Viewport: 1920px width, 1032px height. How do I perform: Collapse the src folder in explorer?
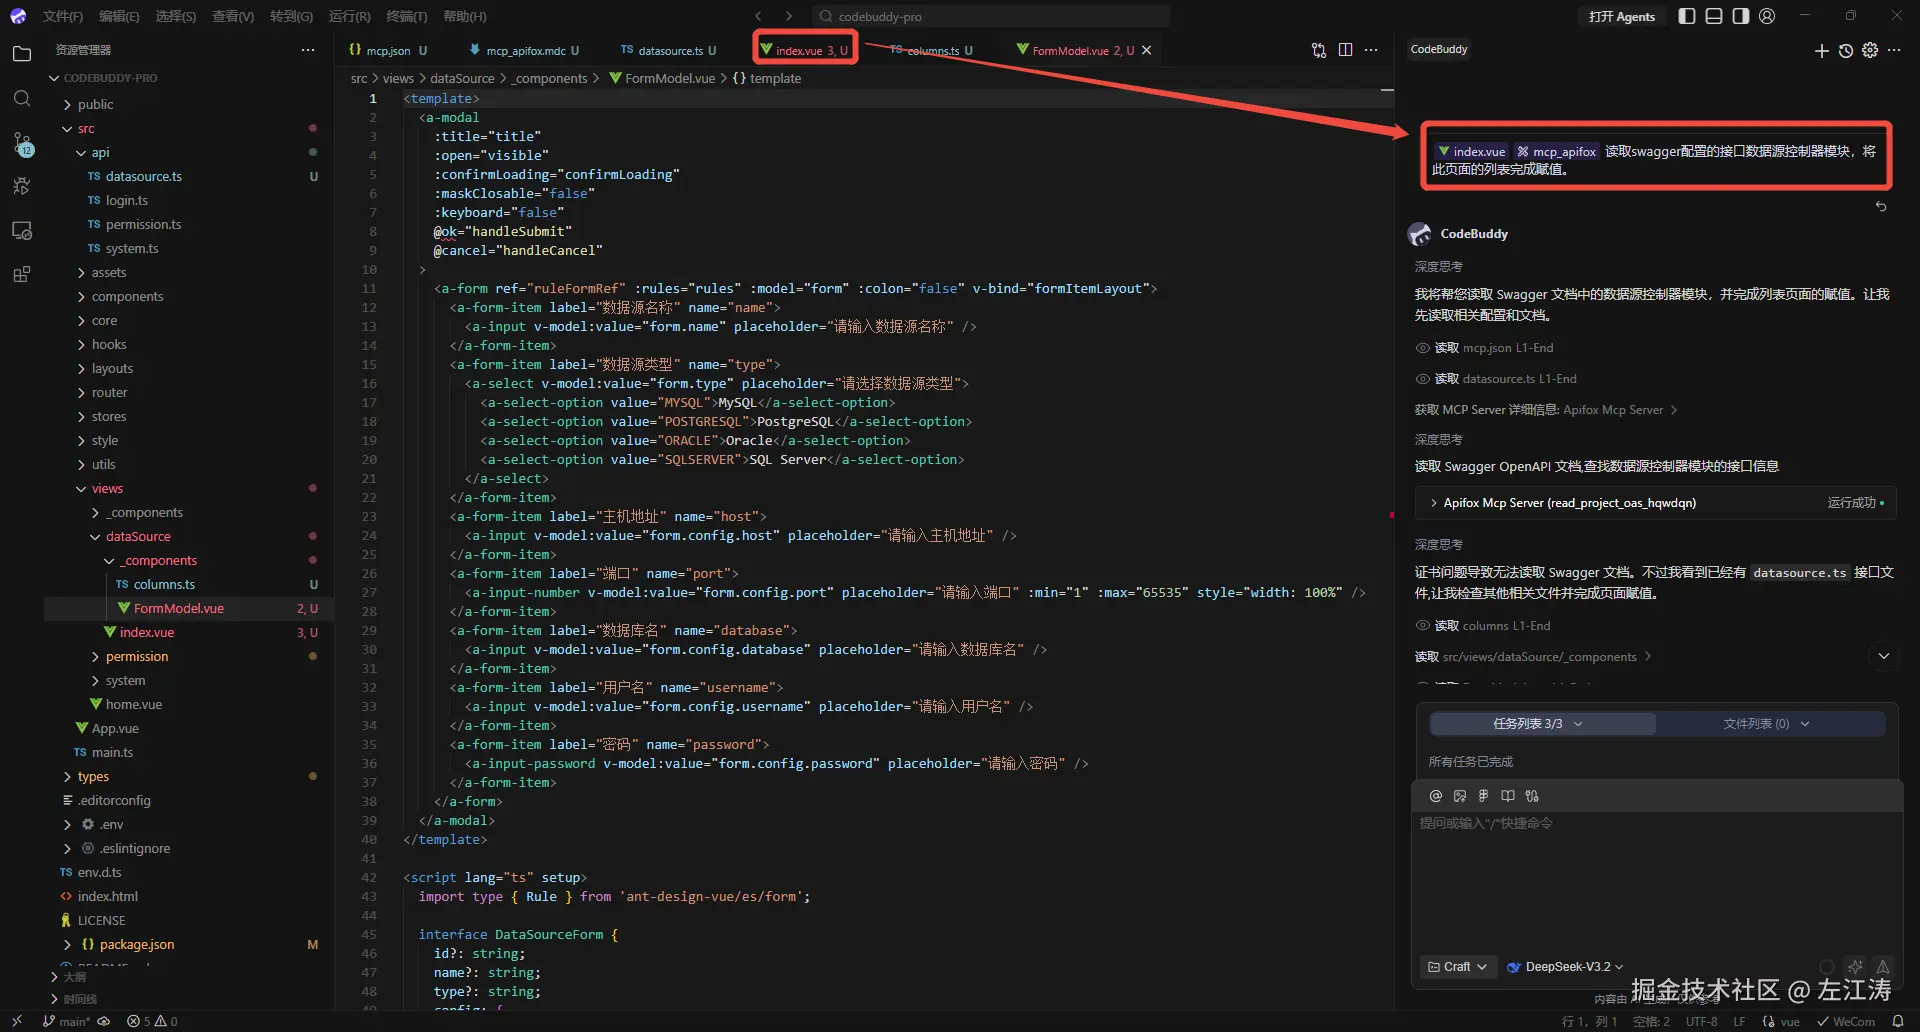pyautogui.click(x=84, y=128)
